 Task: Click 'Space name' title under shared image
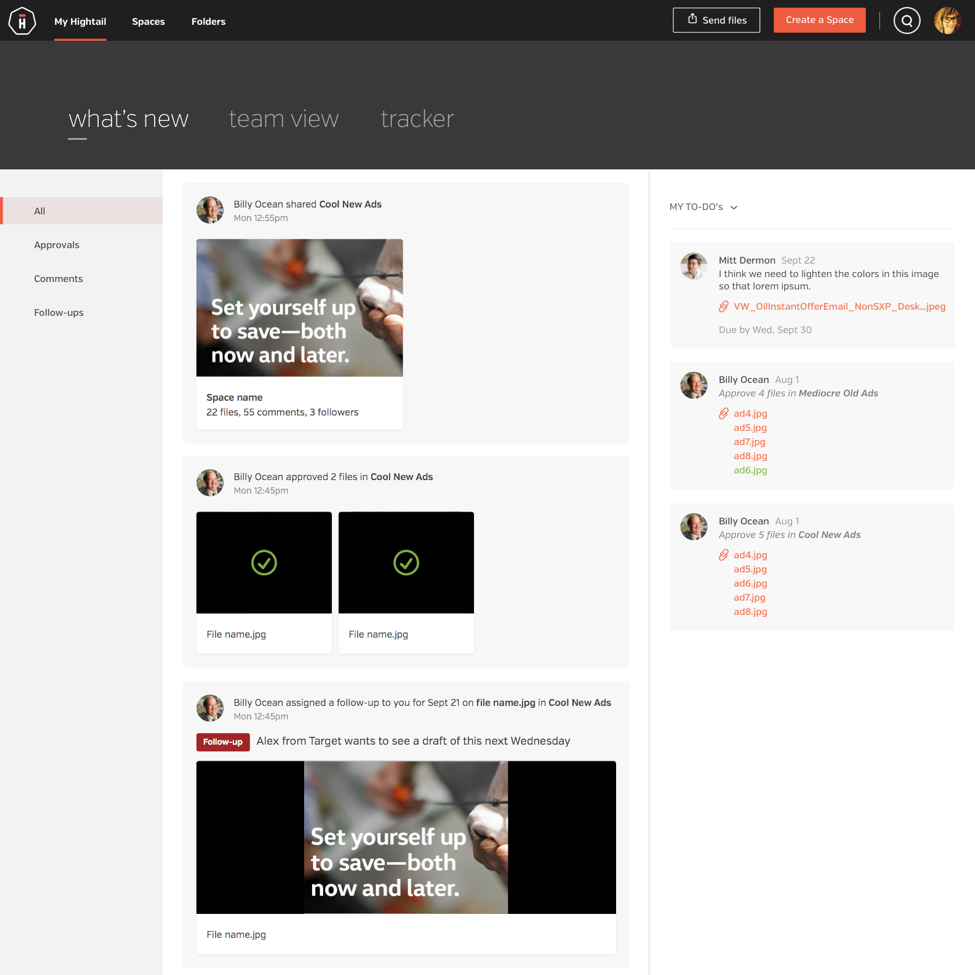pyautogui.click(x=234, y=398)
